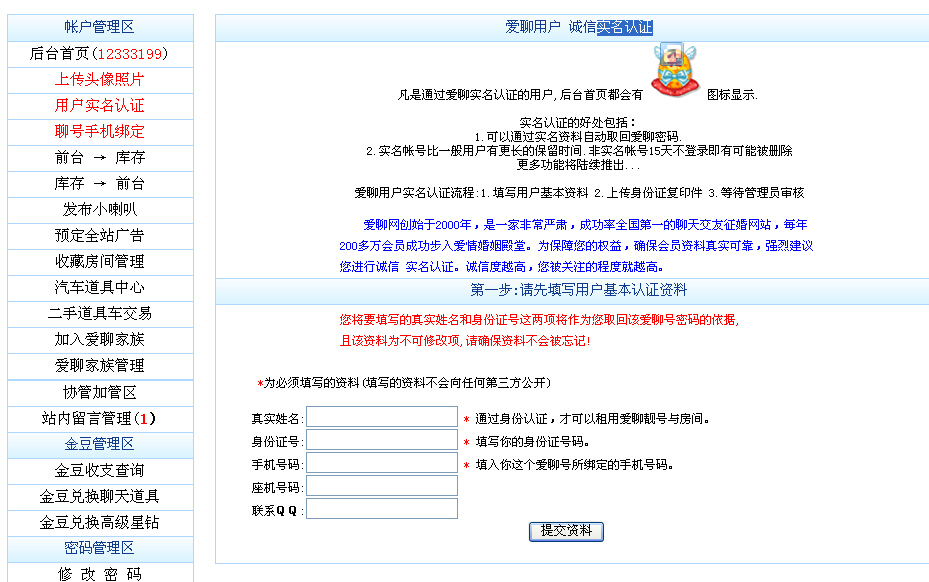
Task: Go to 预定全站广告
Action: pos(99,236)
